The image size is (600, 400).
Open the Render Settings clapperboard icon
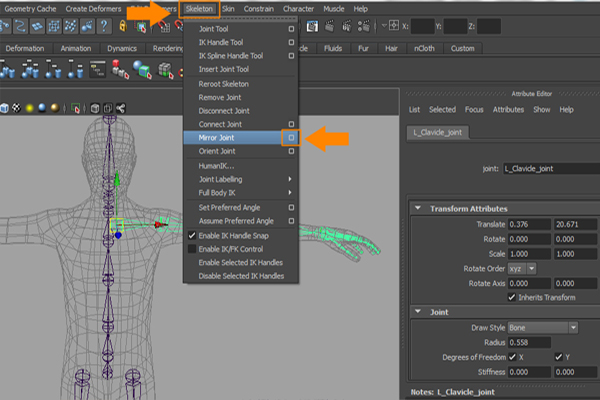click(x=363, y=26)
